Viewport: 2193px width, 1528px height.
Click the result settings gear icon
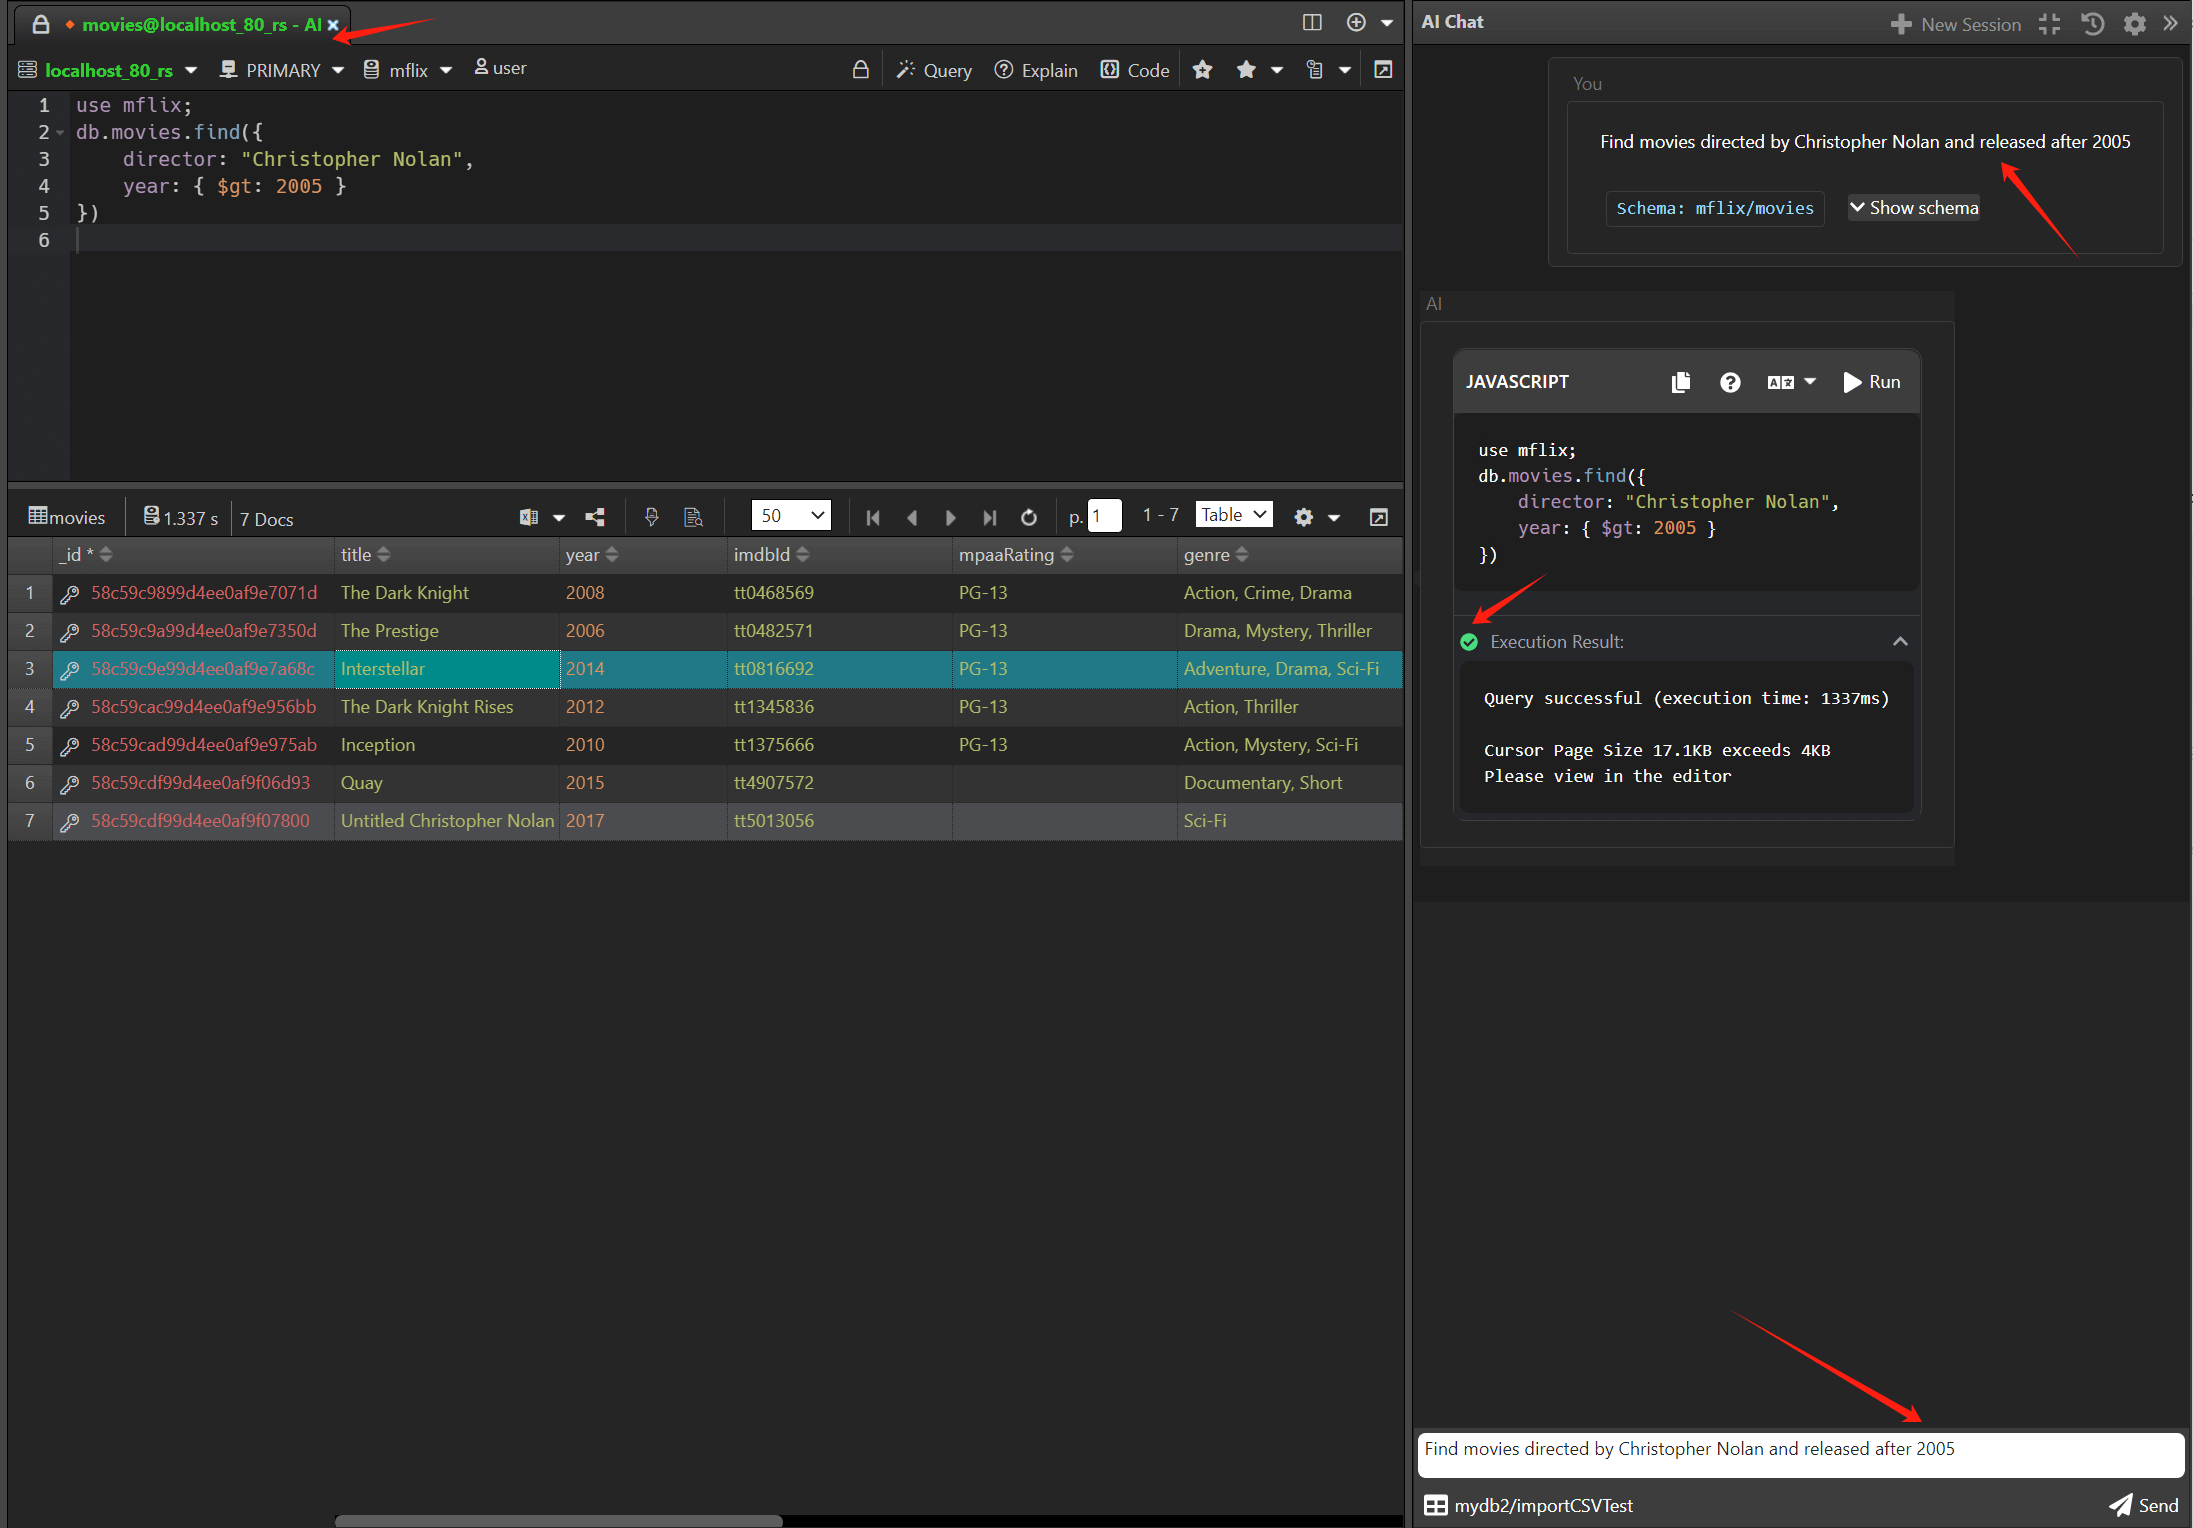point(1303,517)
